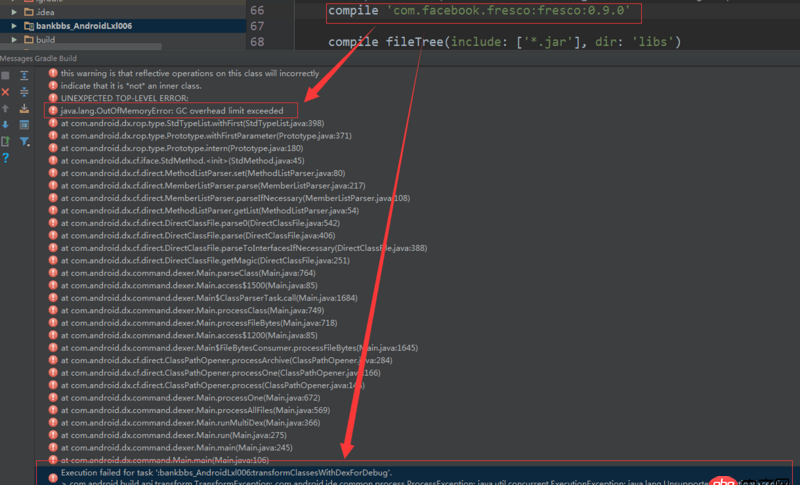Click the project tree horizontal scrollbar
The width and height of the screenshot is (800, 485).
[x=81, y=46]
